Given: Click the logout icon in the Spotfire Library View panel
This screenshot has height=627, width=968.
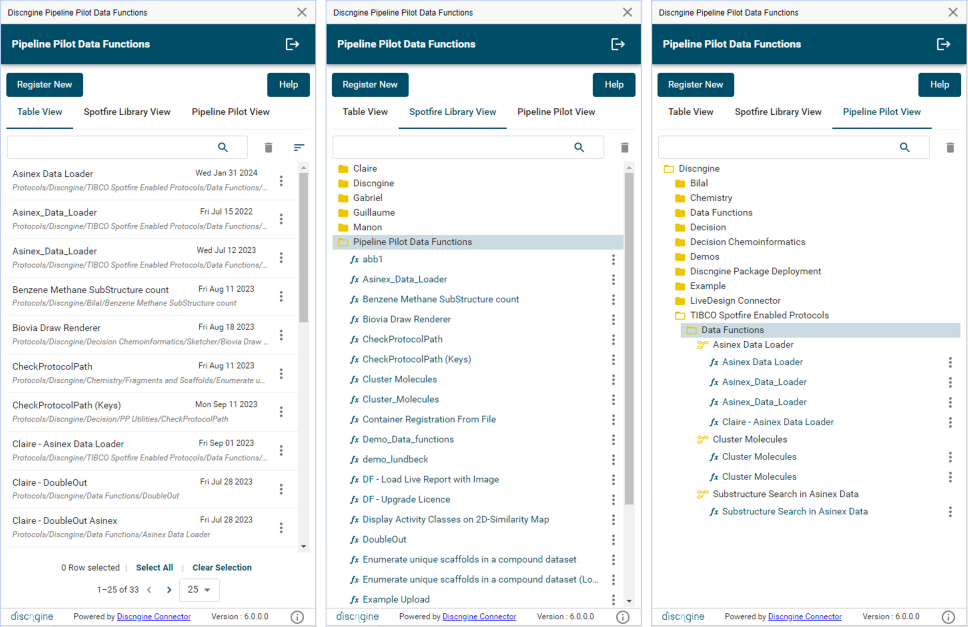Looking at the screenshot, I should [617, 44].
